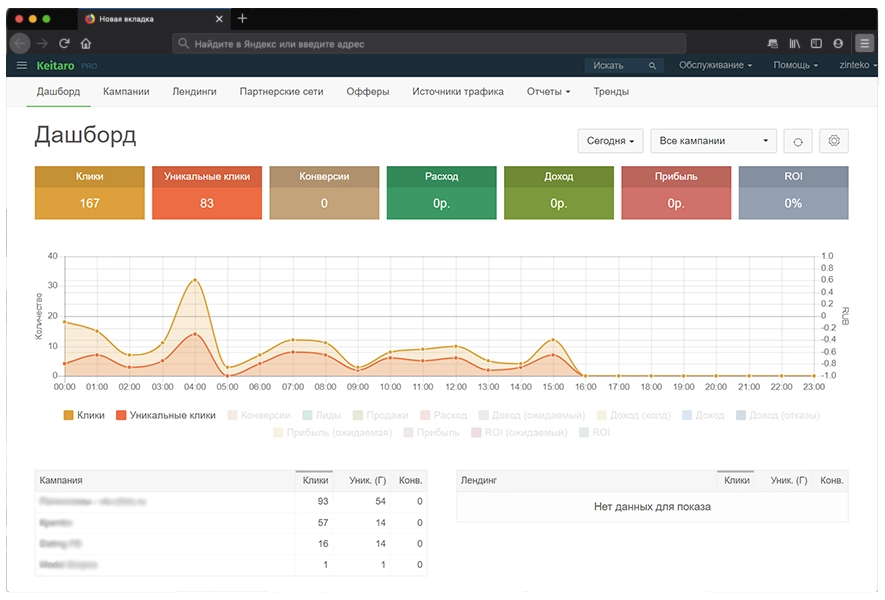Open the browser library bookmarks icon
The width and height of the screenshot is (885, 600).
(795, 44)
